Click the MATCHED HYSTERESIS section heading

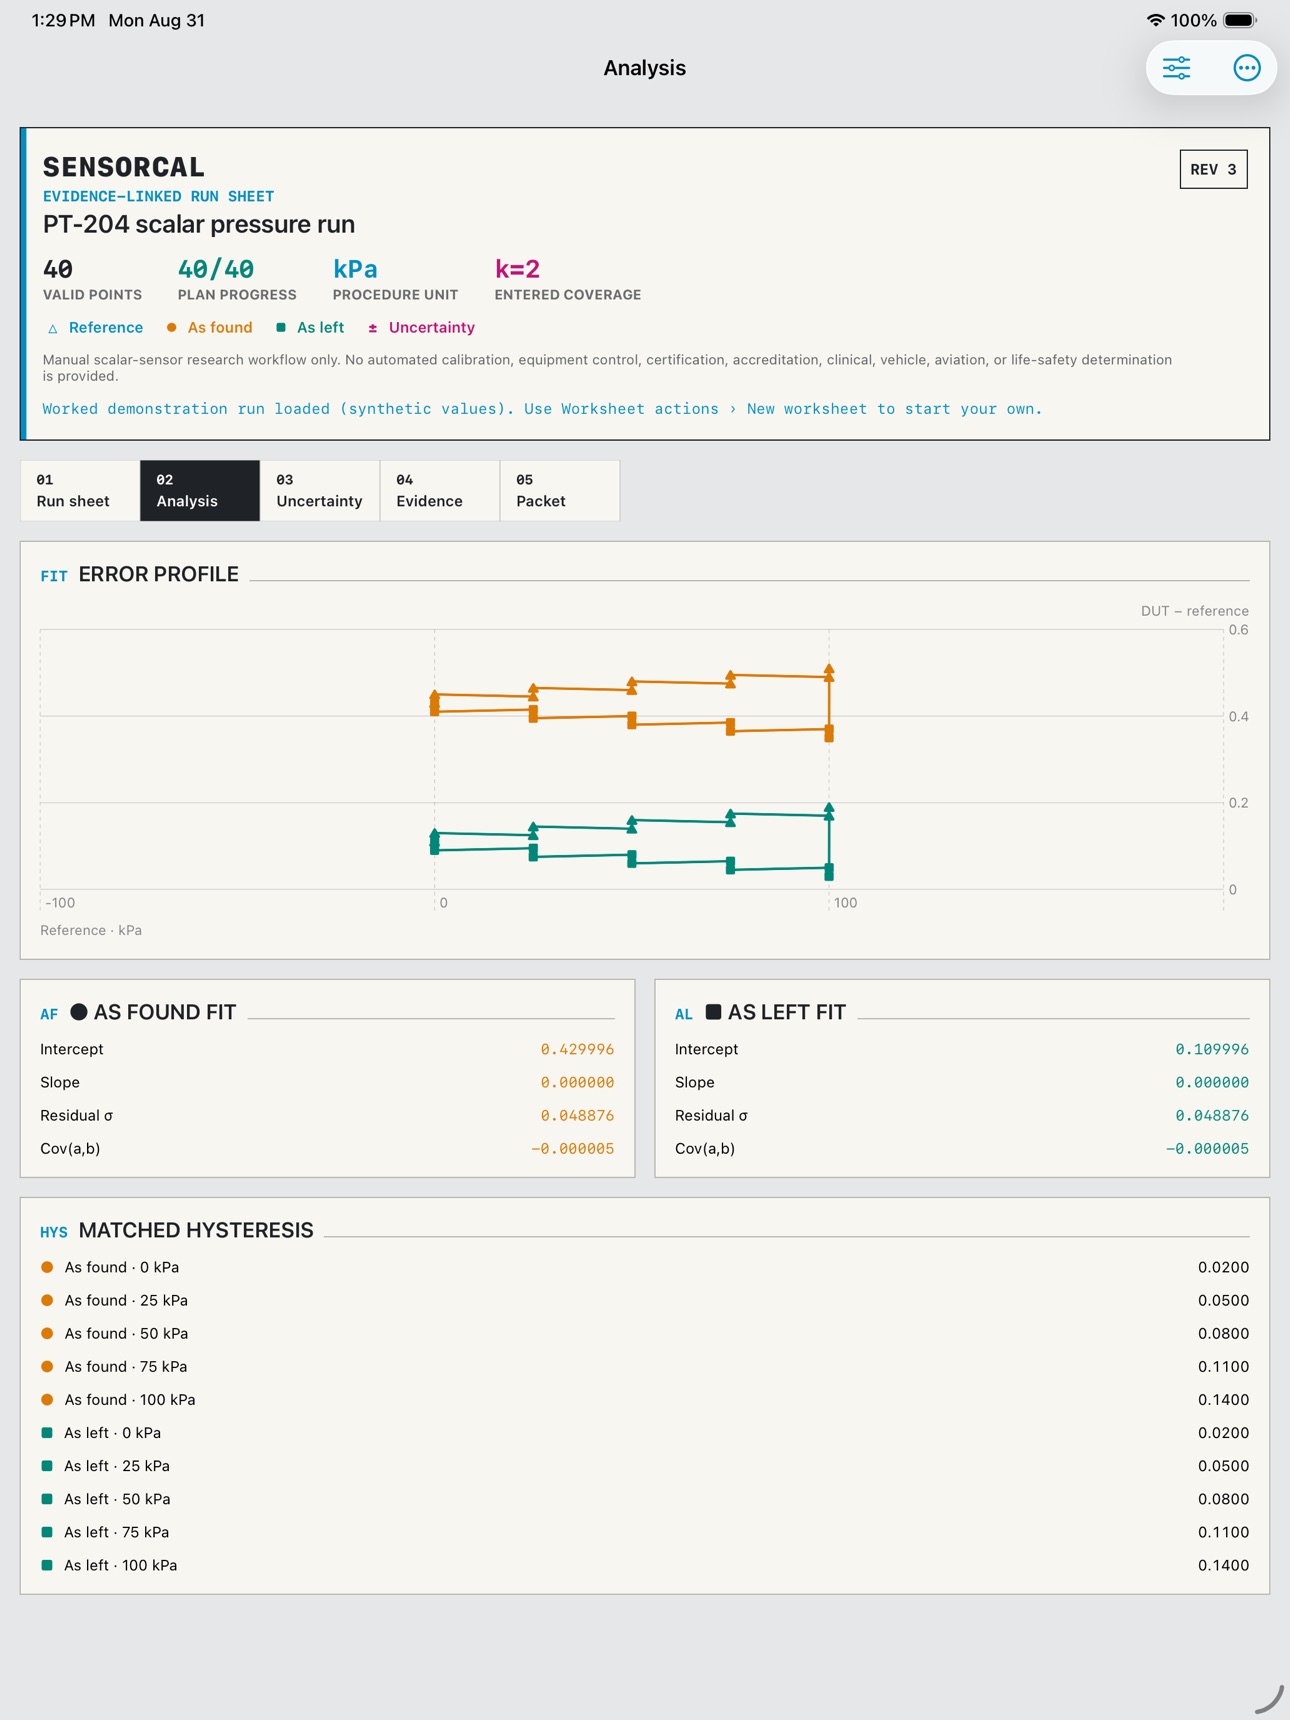pos(196,1230)
